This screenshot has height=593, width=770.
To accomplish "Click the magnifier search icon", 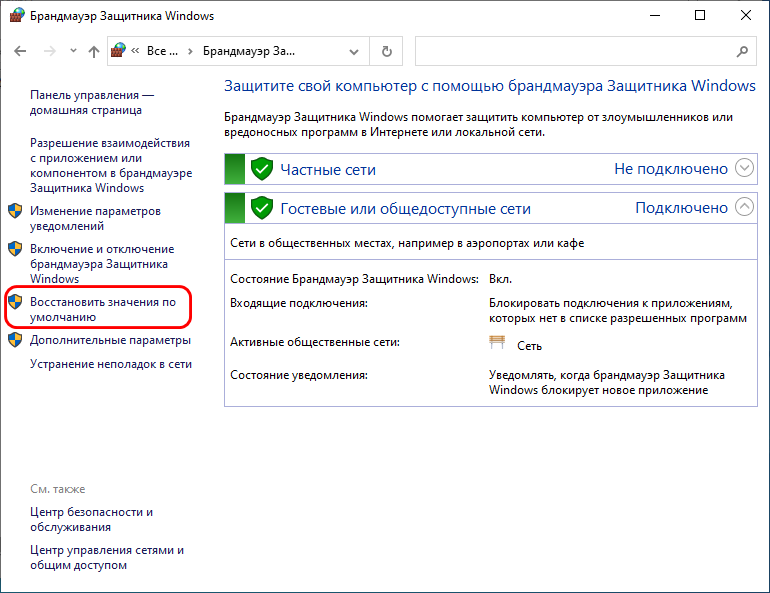I will [x=742, y=51].
